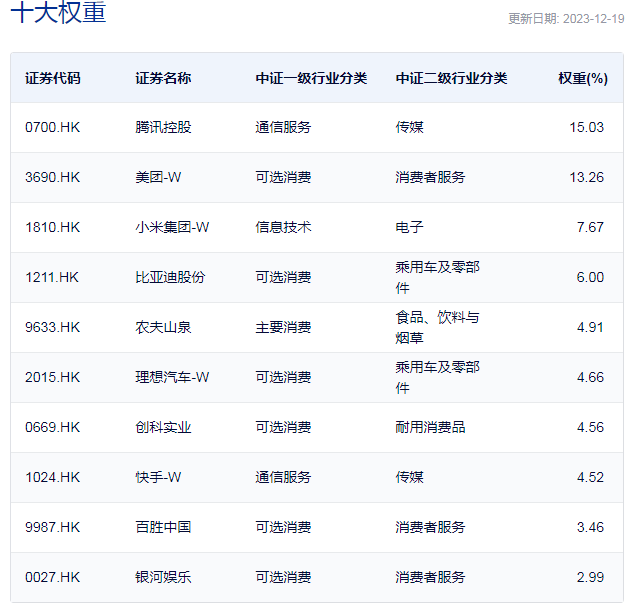This screenshot has height=611, width=629.
Task: Click the 中证二级行业分类 column header
Action: click(x=451, y=78)
